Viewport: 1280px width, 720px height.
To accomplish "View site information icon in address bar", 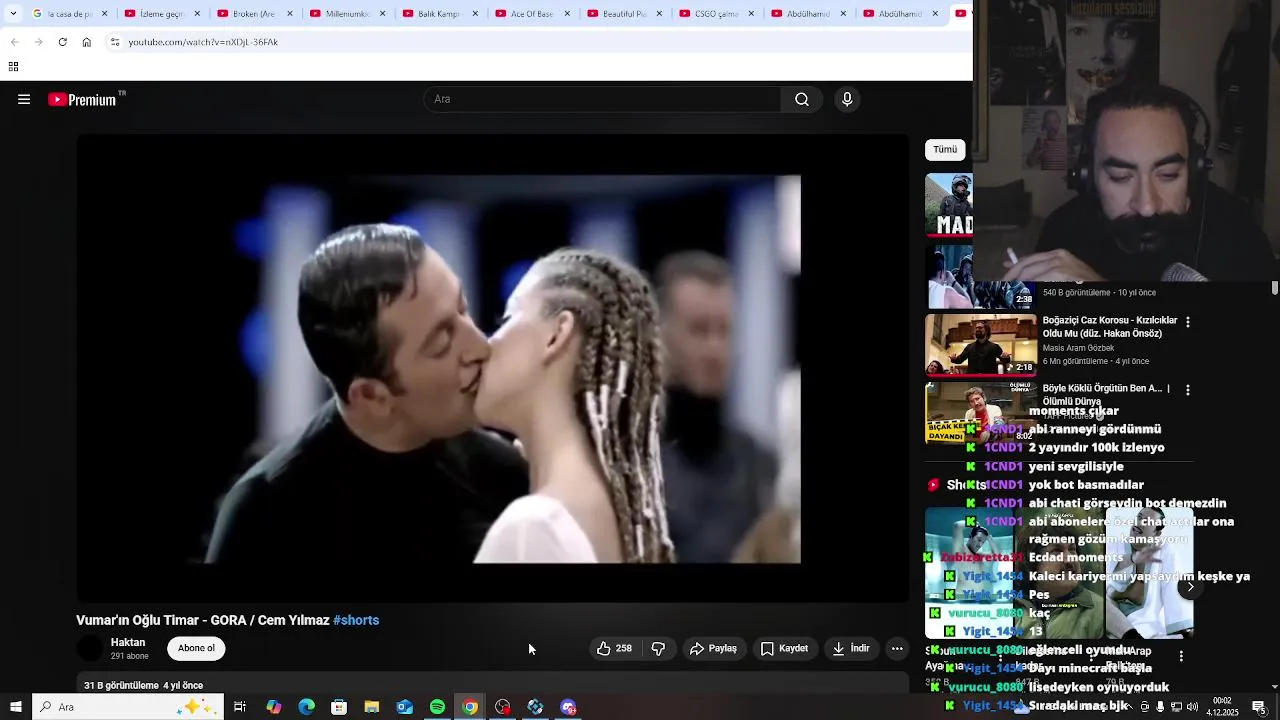I will [x=115, y=42].
